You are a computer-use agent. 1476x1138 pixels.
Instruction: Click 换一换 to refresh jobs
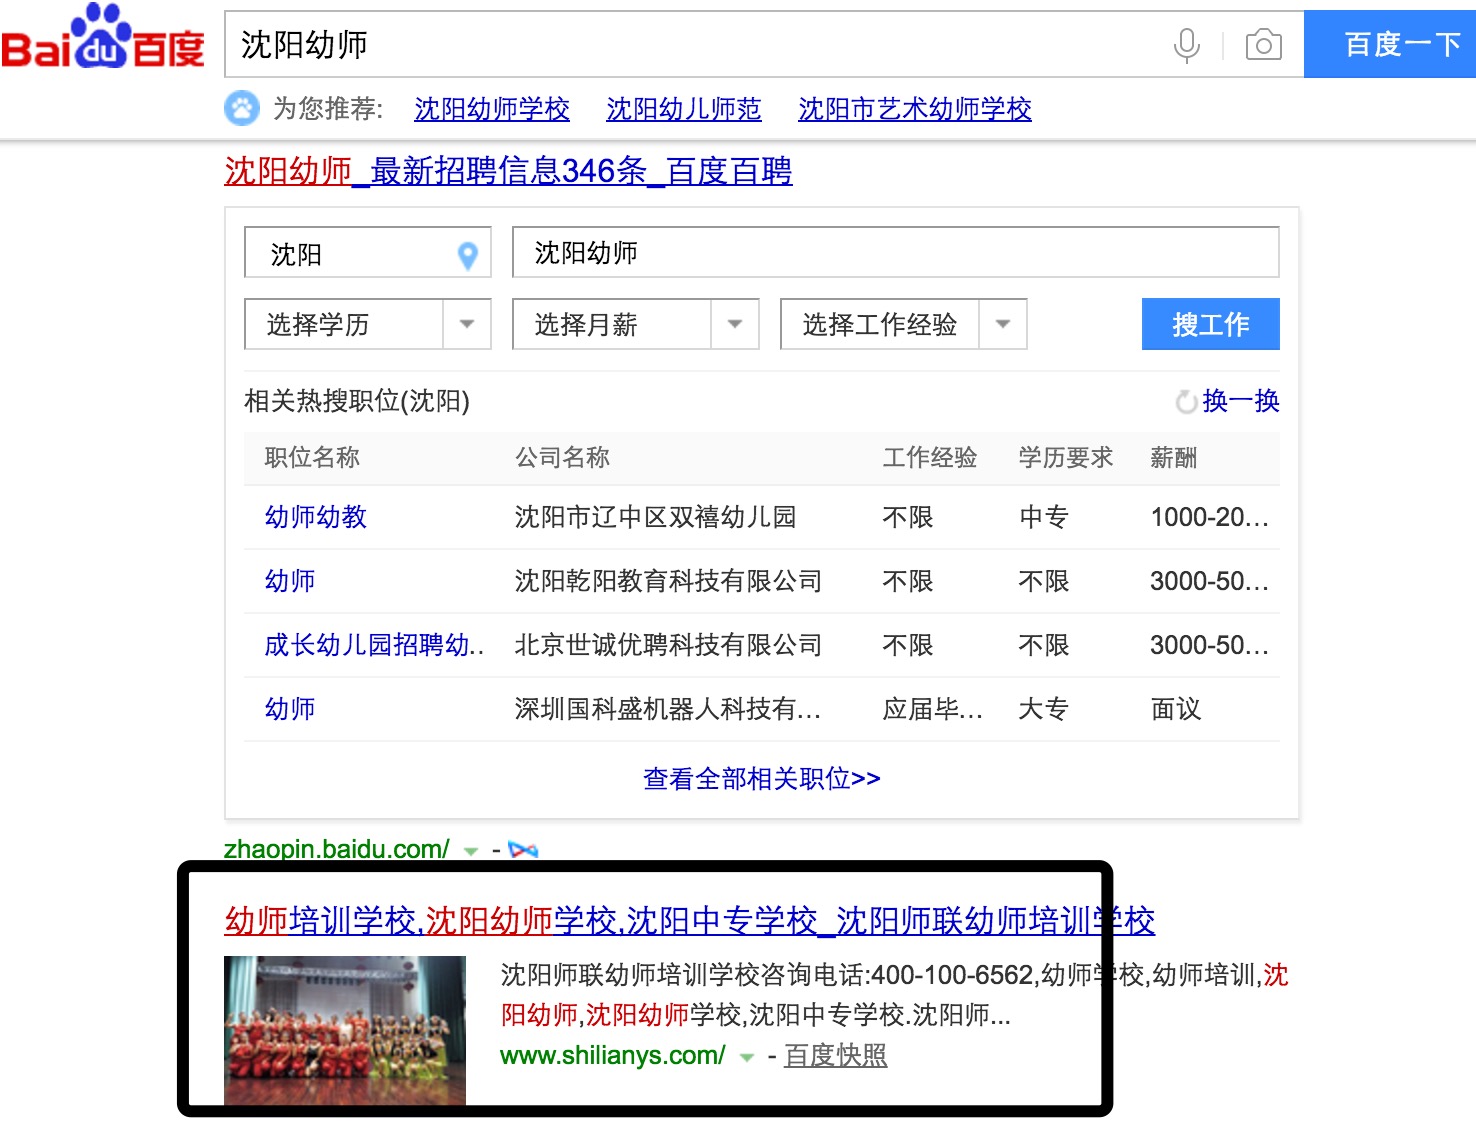[x=1241, y=401]
